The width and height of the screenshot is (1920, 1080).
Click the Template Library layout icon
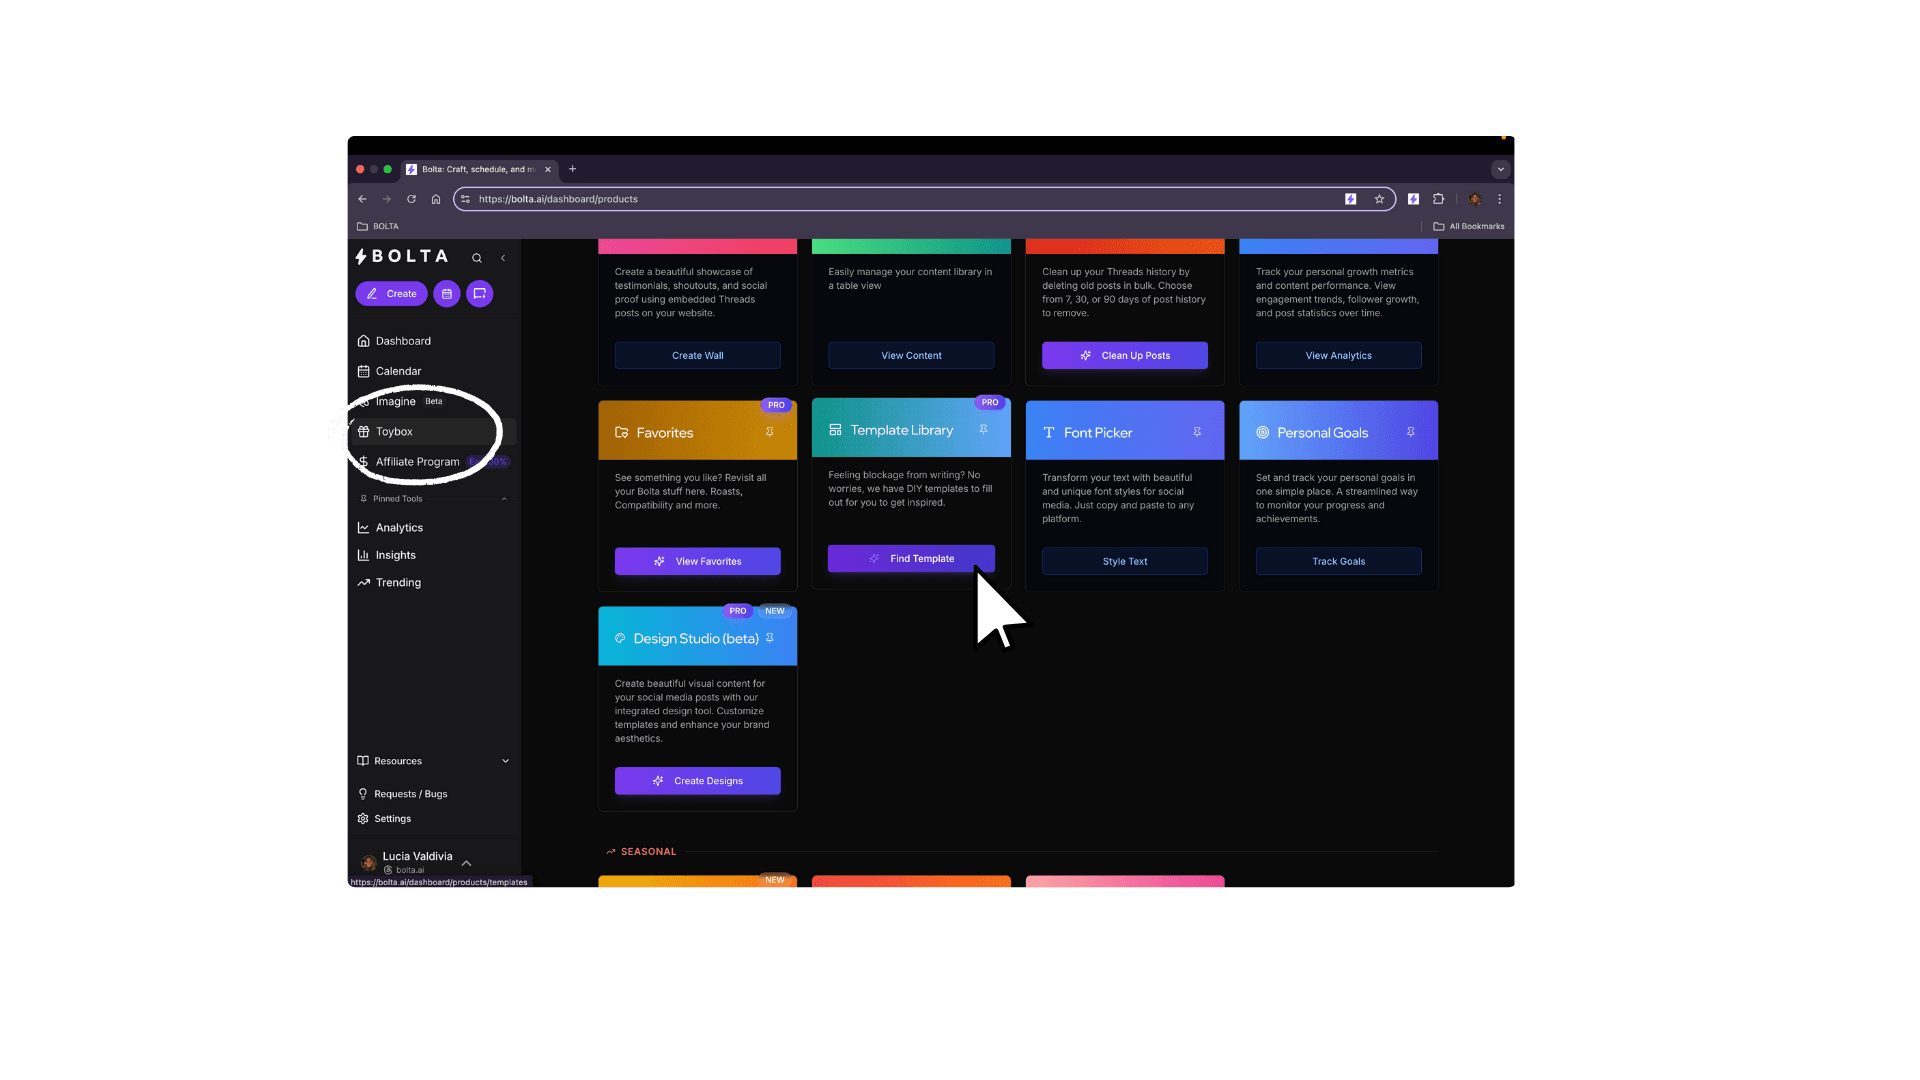pos(835,430)
